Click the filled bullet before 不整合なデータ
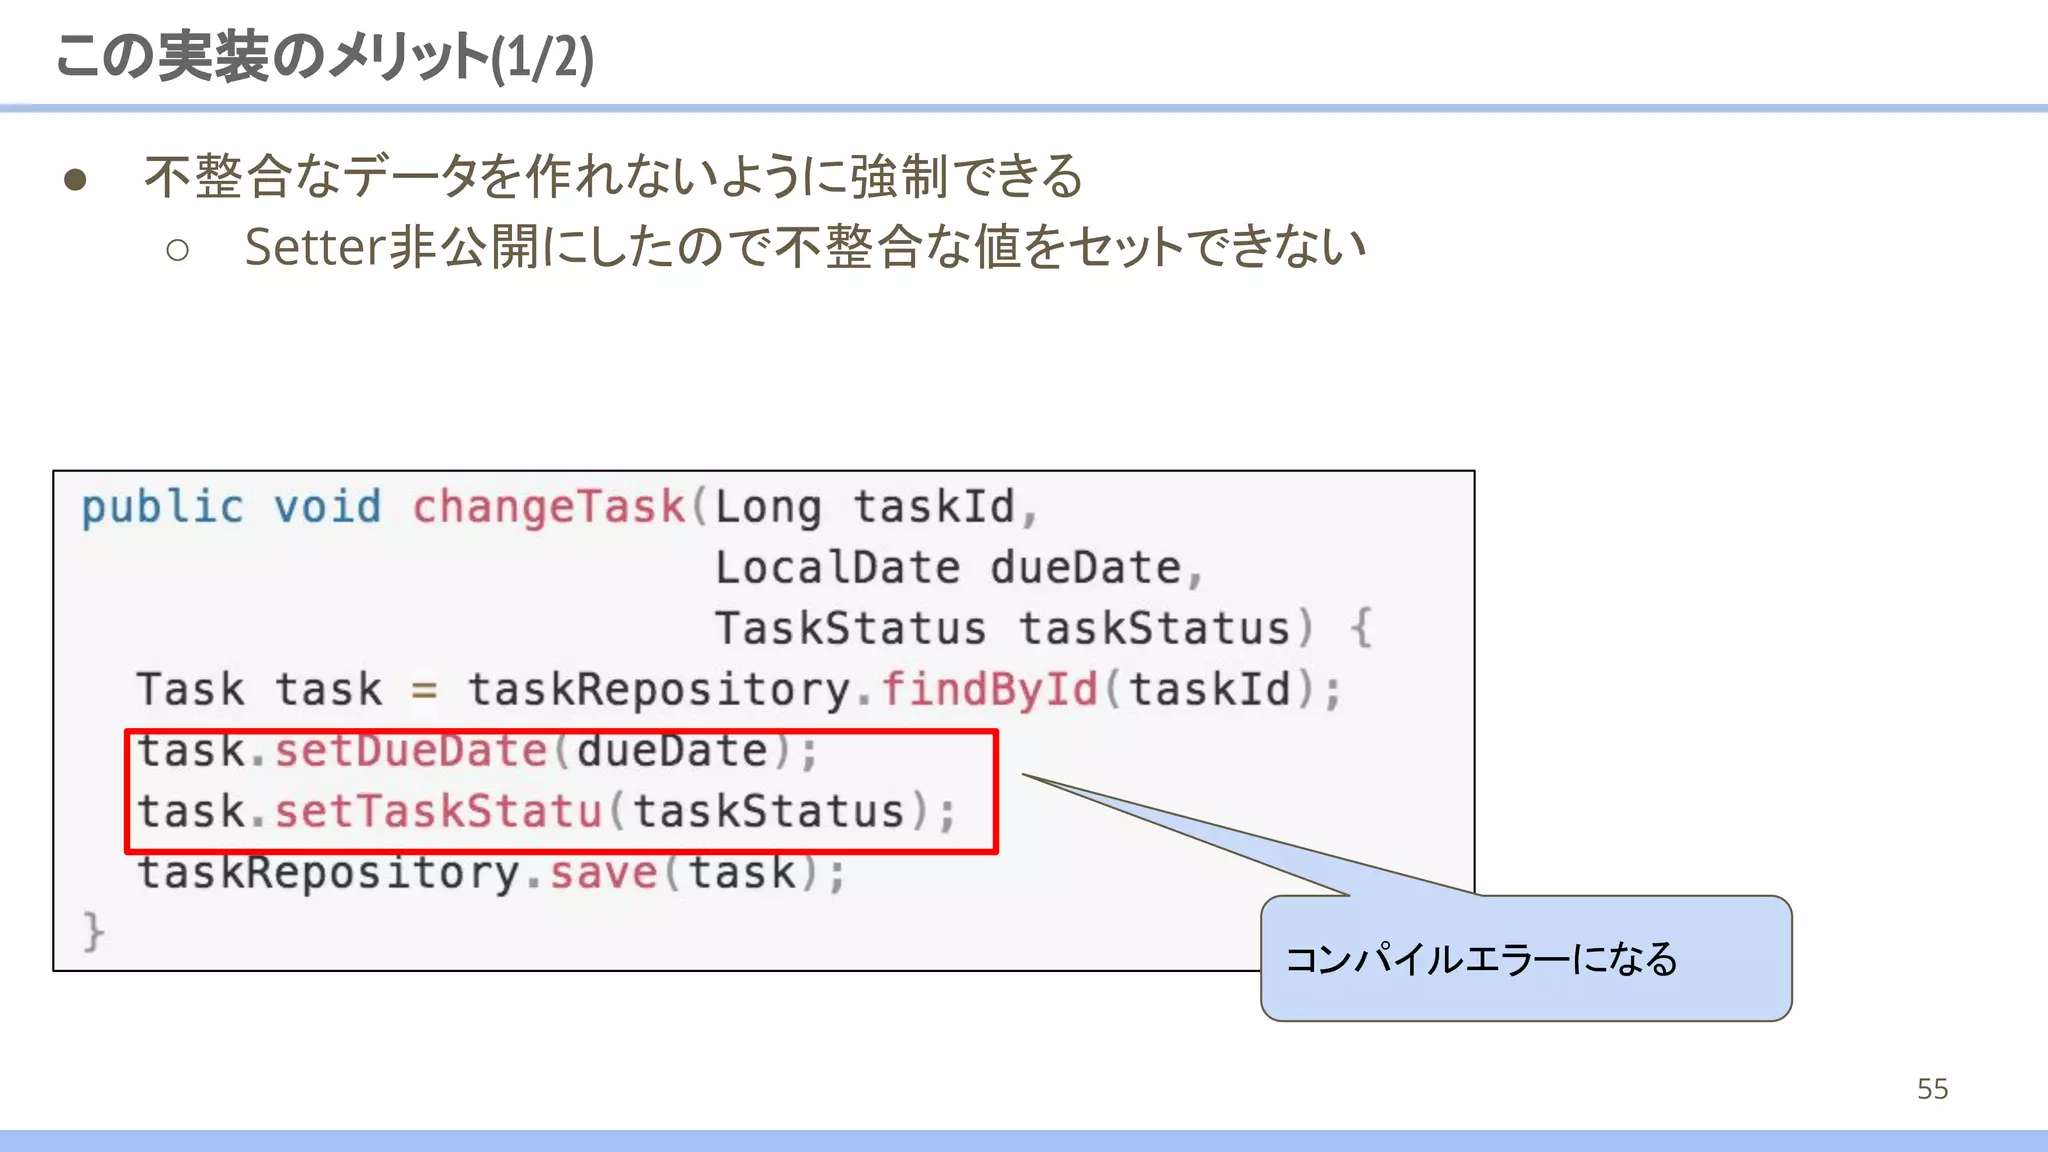This screenshot has height=1152, width=2048. (75, 180)
